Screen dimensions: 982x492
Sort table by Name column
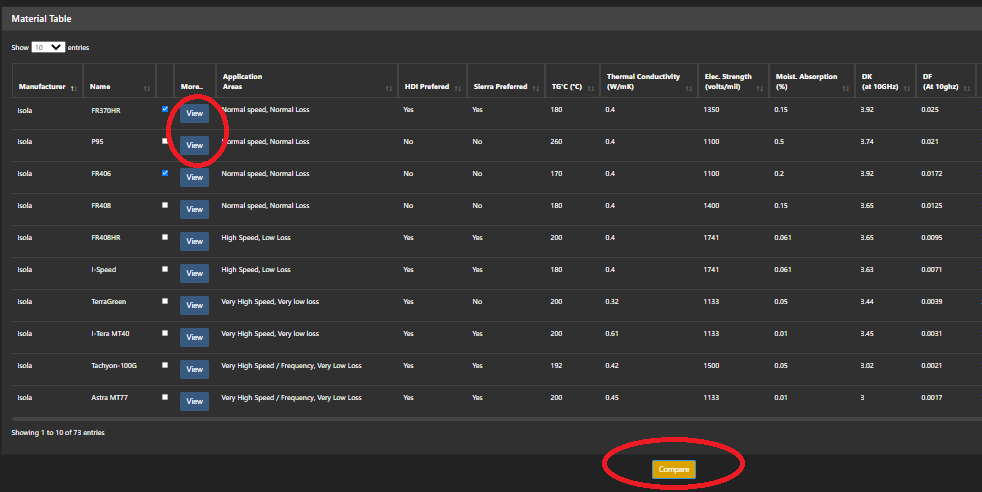pyautogui.click(x=119, y=81)
